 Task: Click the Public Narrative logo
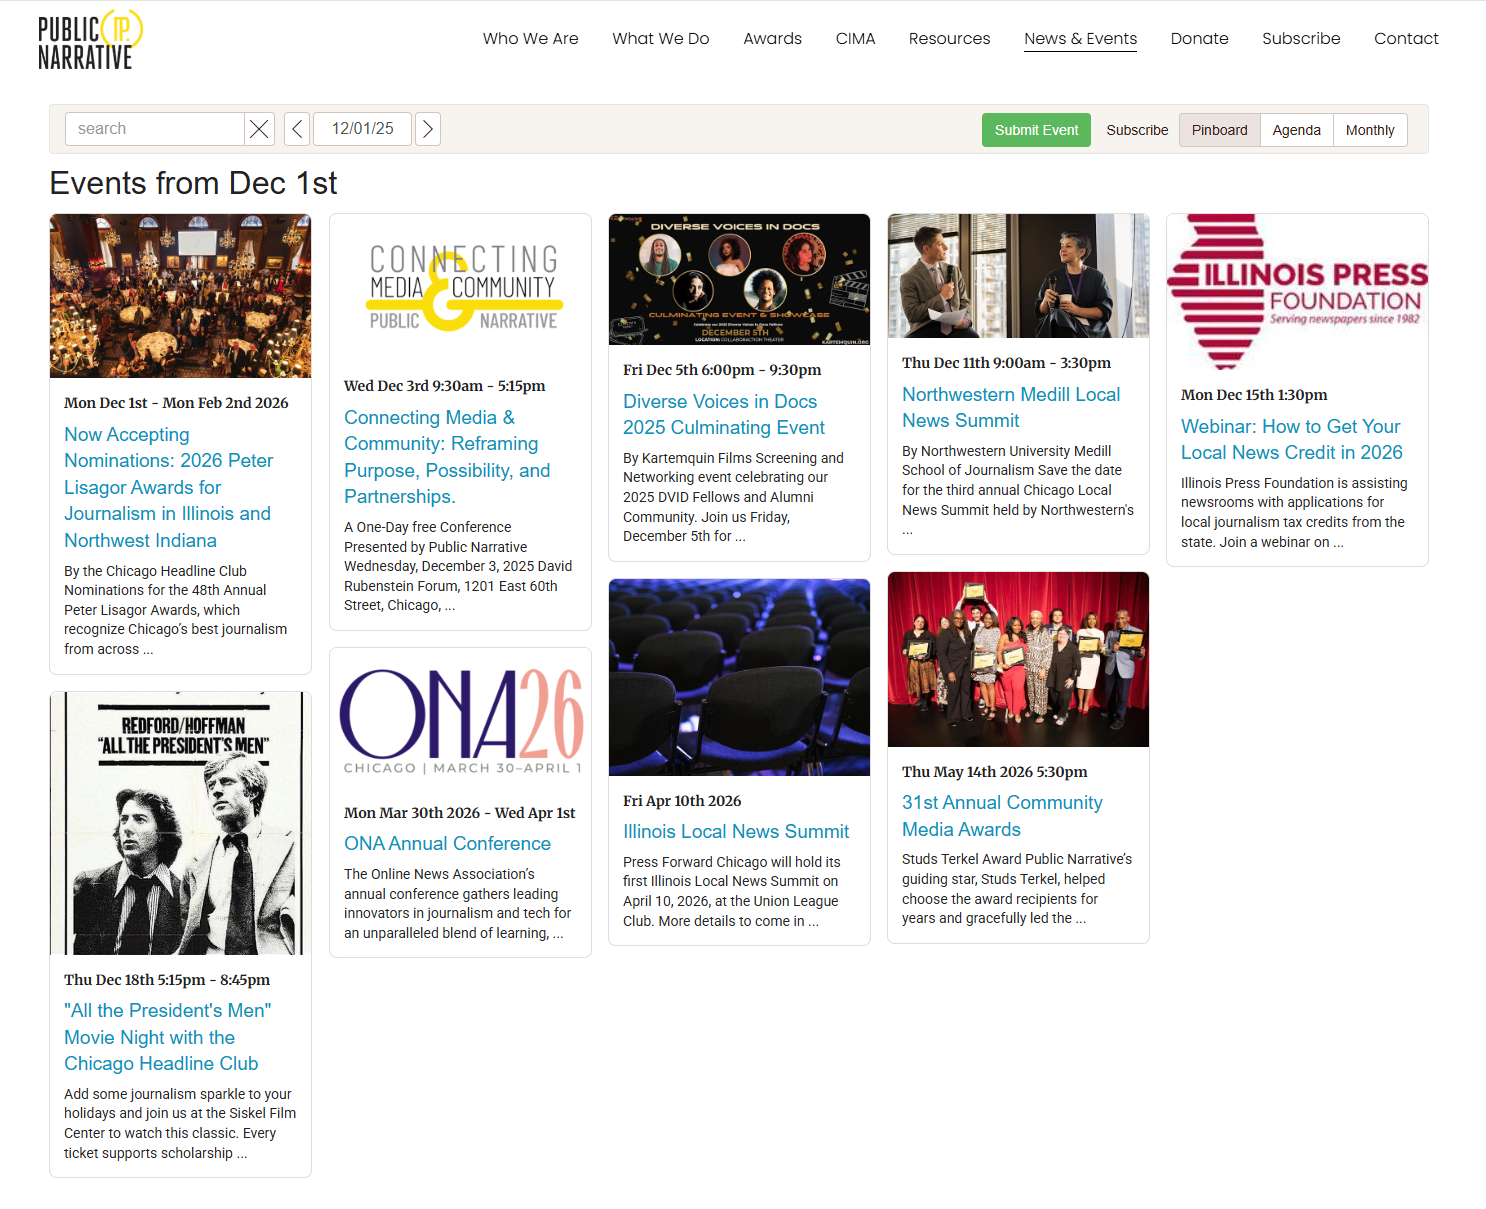click(x=90, y=40)
